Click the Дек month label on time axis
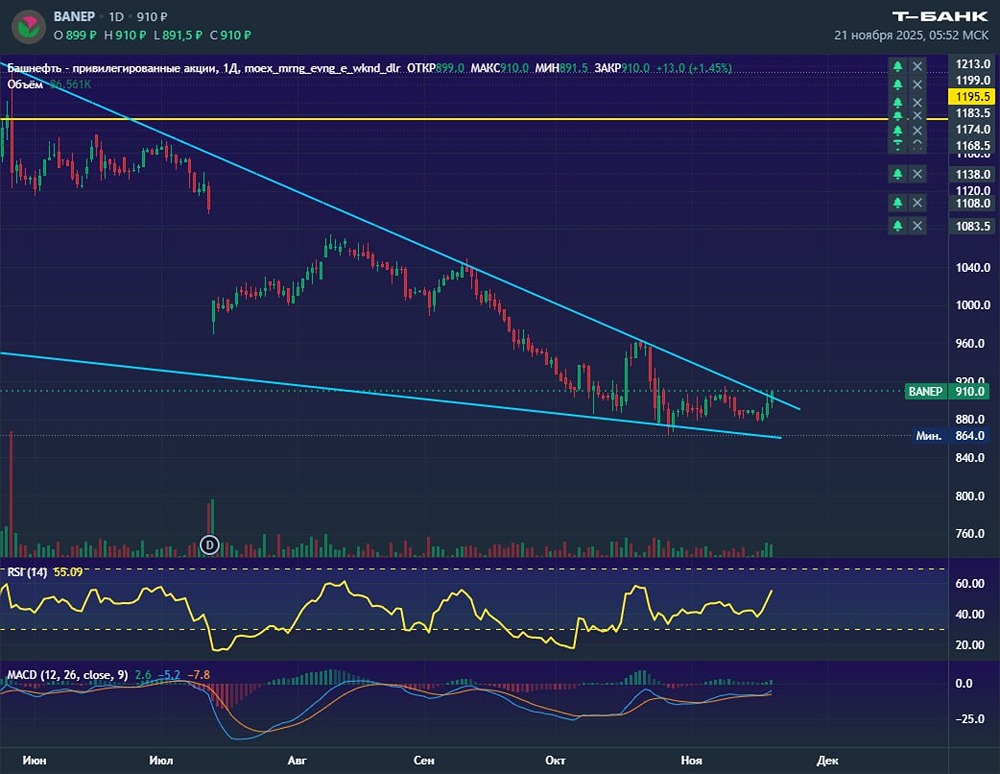Screen dimensions: 1000x774 (x=827, y=760)
